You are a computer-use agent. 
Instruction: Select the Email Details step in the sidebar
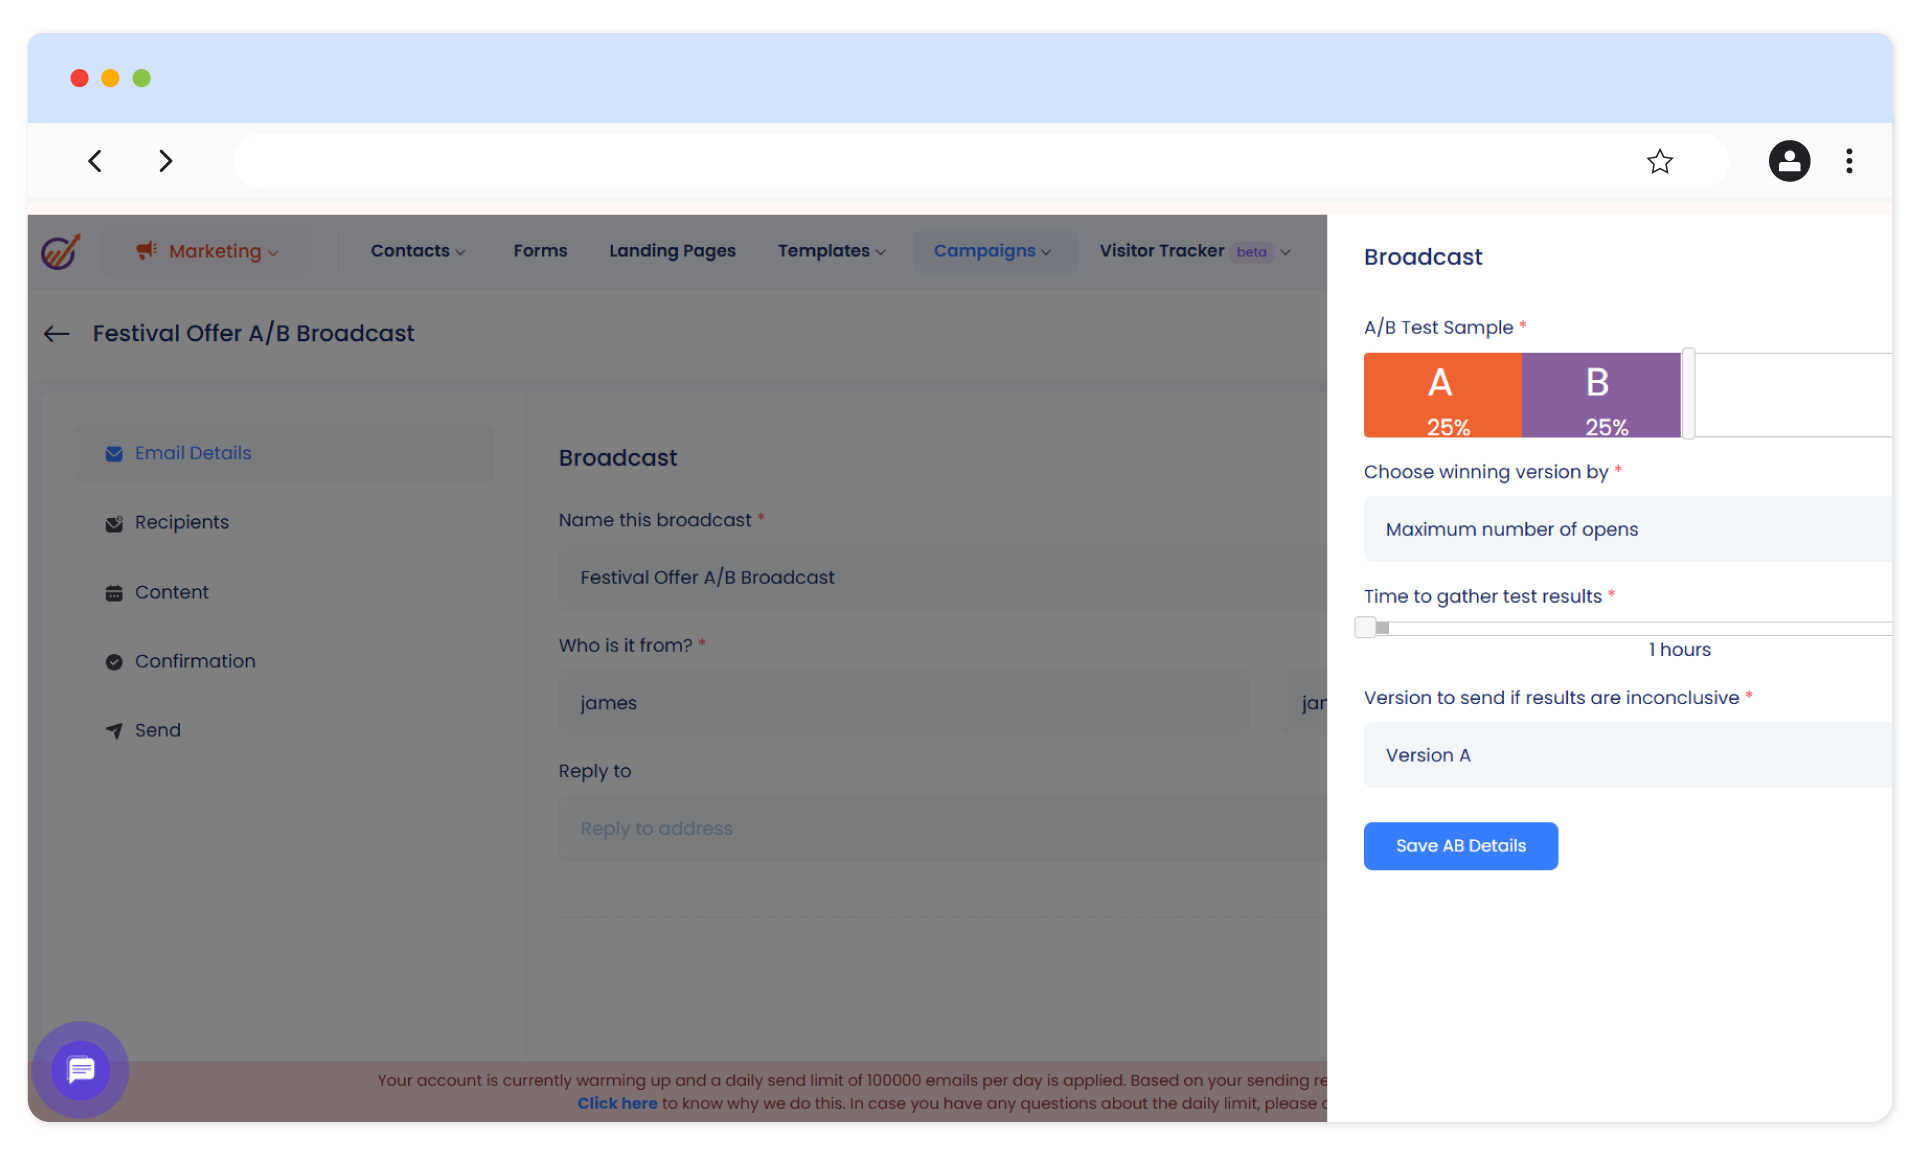[193, 452]
